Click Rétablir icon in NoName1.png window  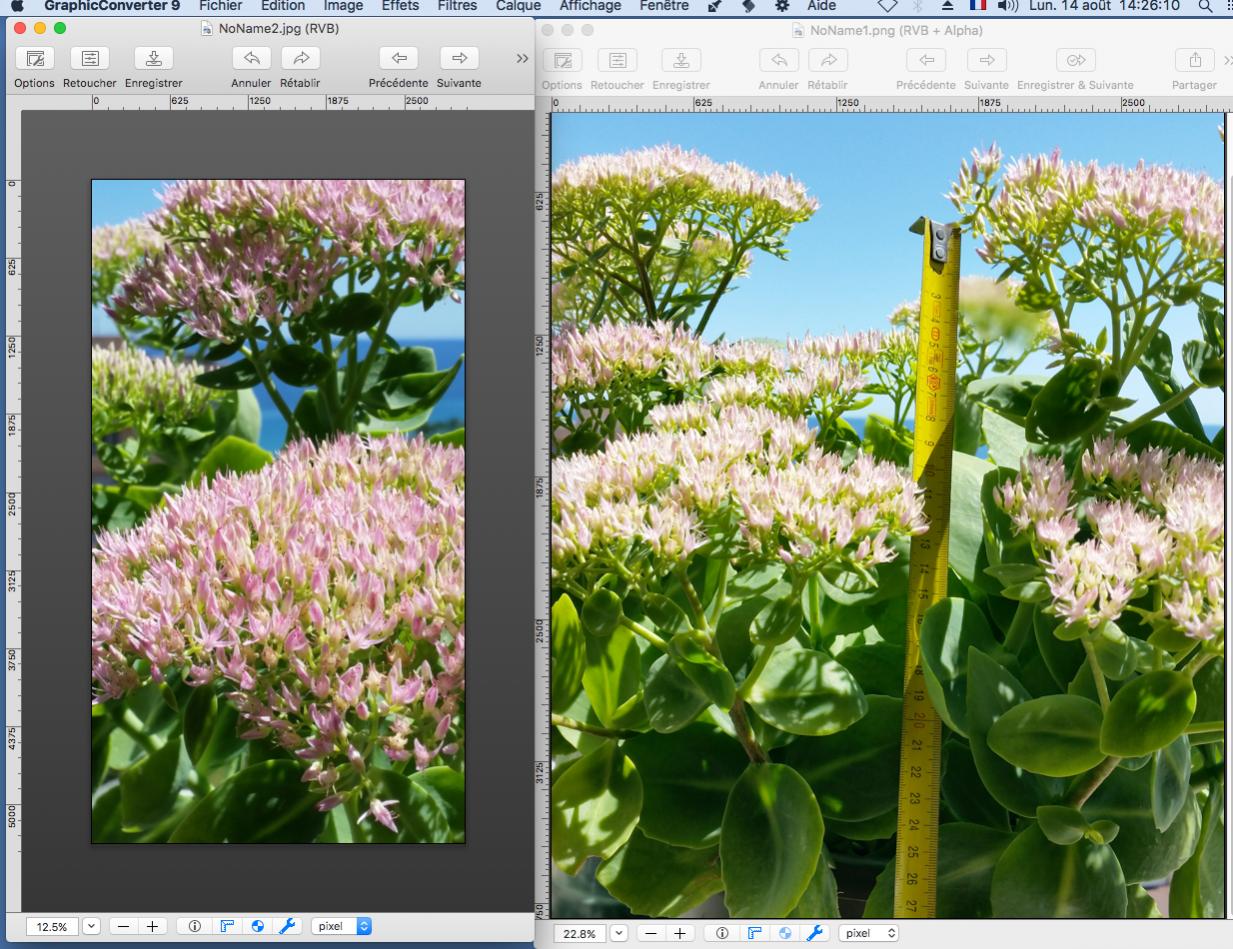[828, 60]
